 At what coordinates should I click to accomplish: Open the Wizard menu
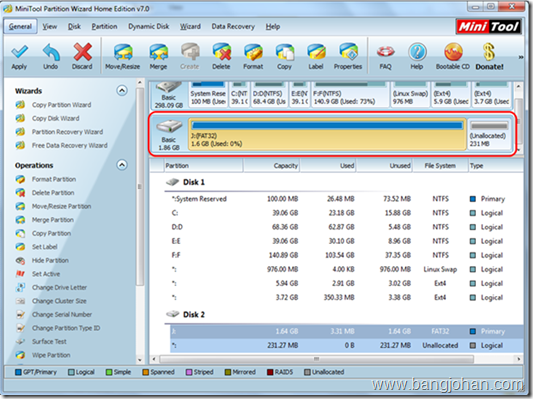(x=190, y=27)
